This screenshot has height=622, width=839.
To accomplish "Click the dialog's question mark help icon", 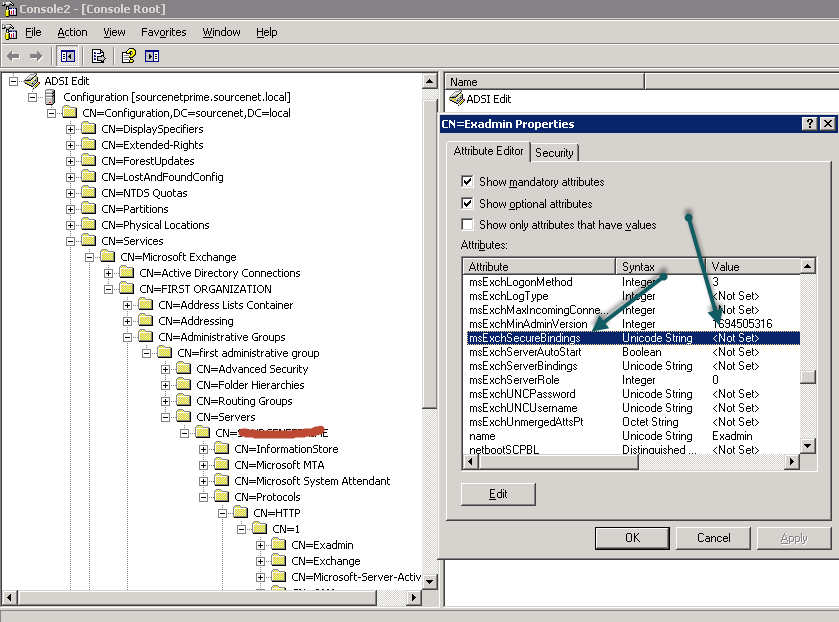I will tap(808, 124).
